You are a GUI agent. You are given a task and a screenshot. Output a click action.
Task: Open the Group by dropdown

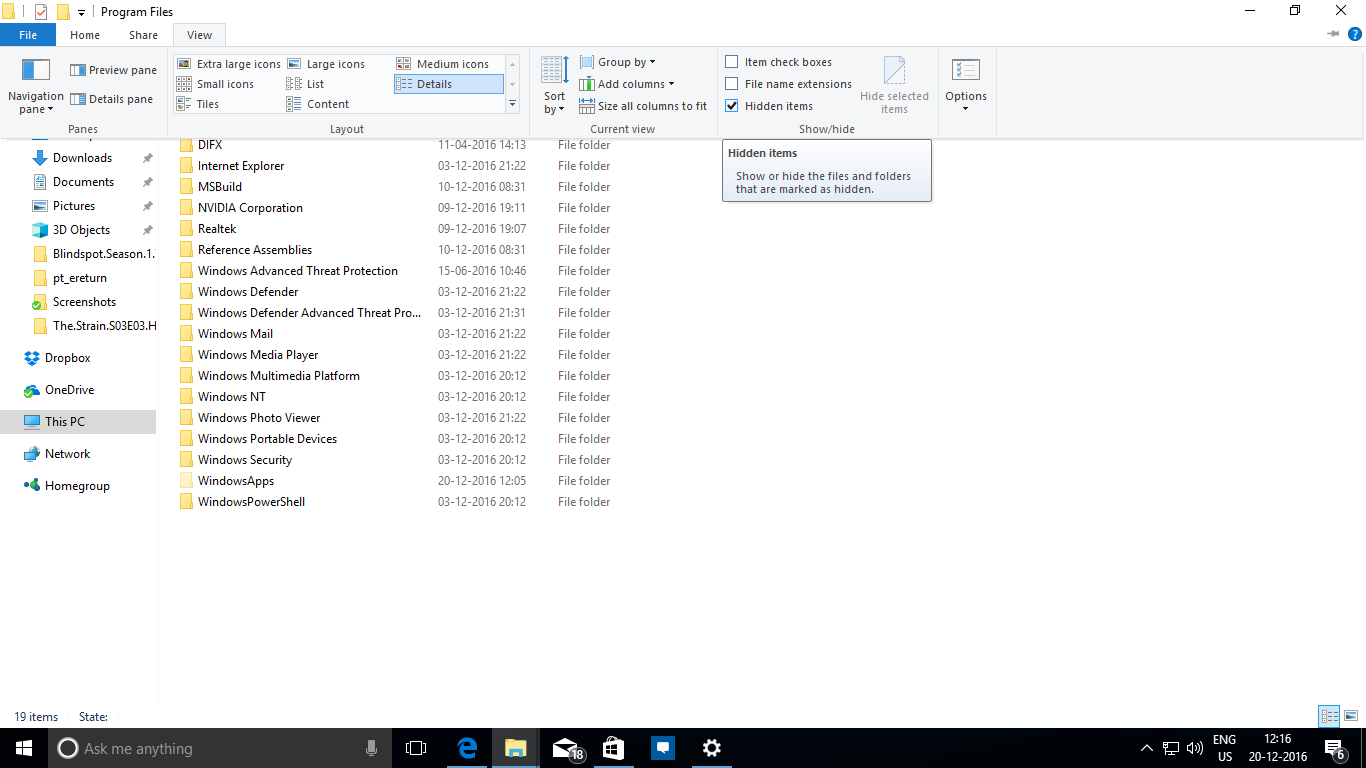(x=617, y=62)
